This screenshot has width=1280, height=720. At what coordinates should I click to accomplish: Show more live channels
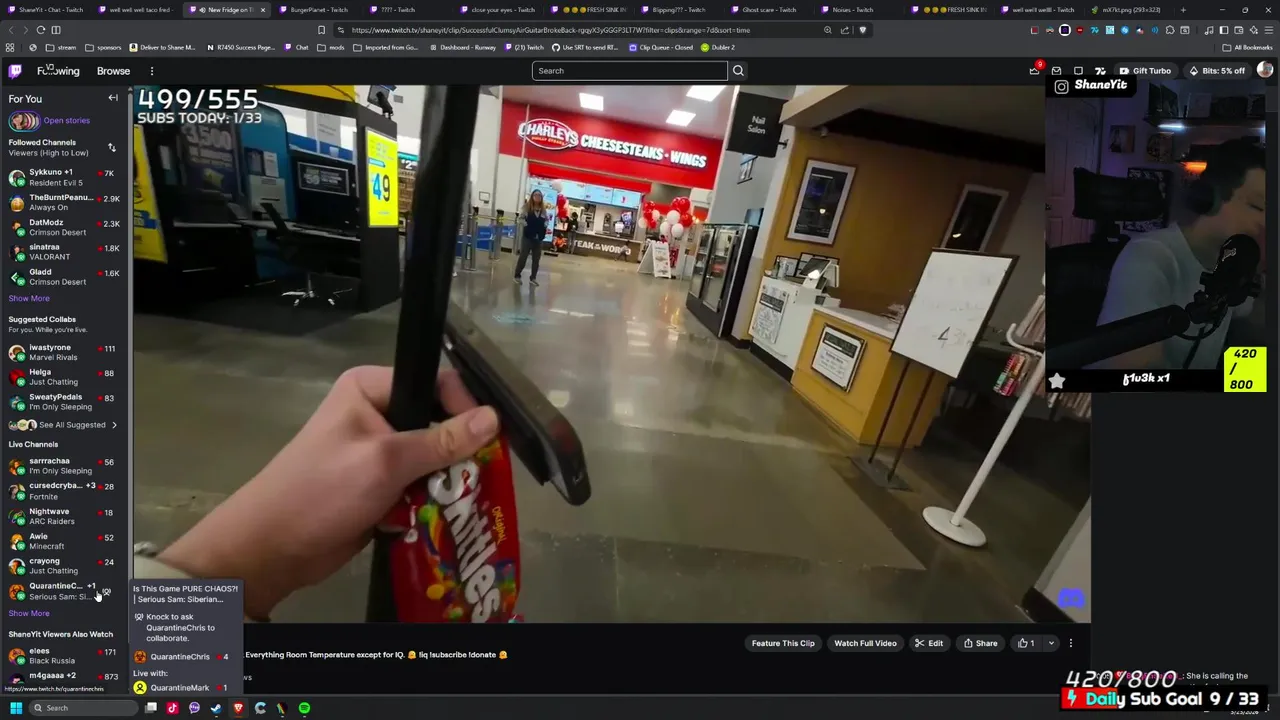coord(29,613)
